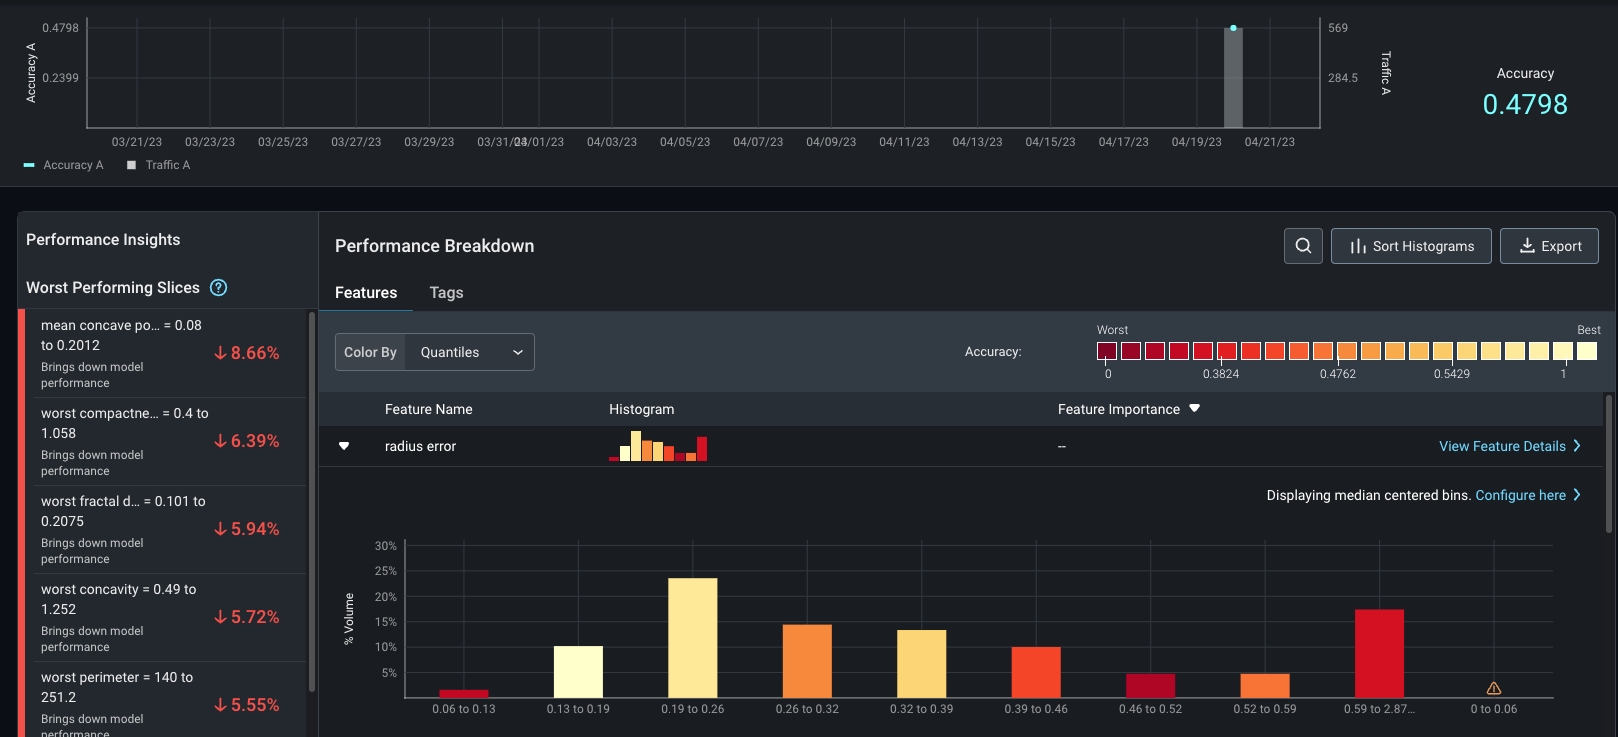Click the Performance Insights heading

[x=103, y=240]
